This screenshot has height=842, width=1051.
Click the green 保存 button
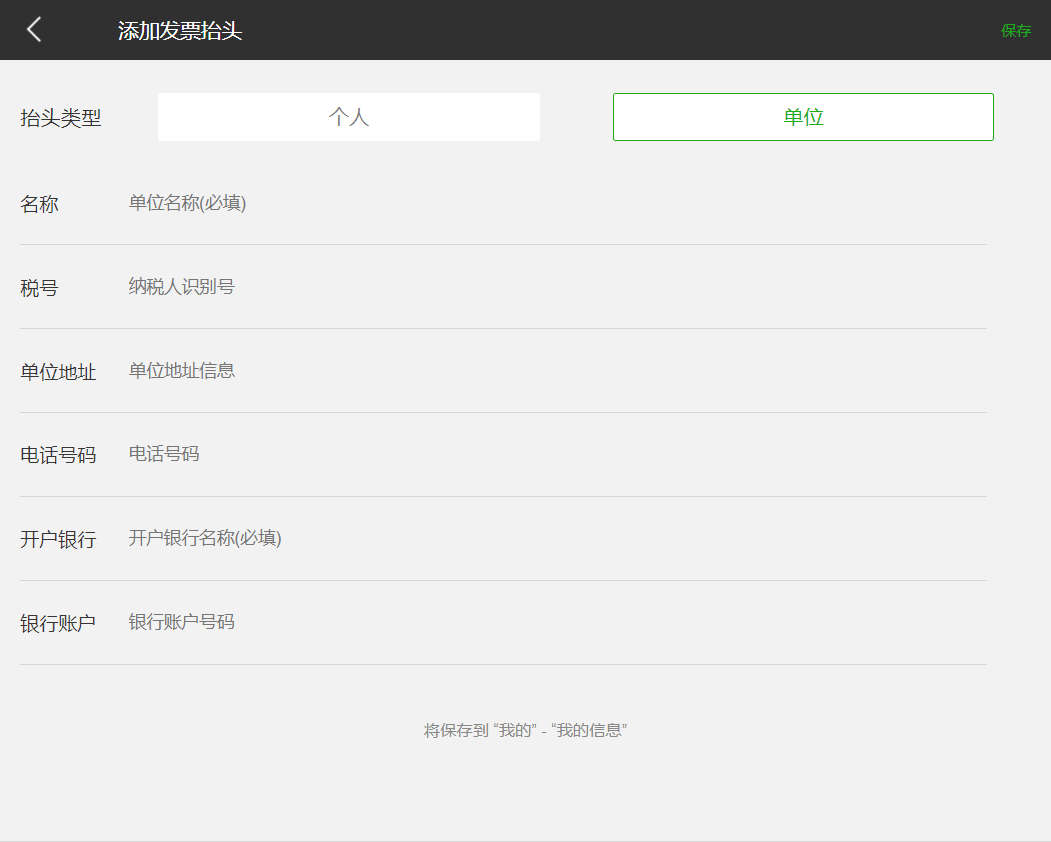tap(1015, 31)
